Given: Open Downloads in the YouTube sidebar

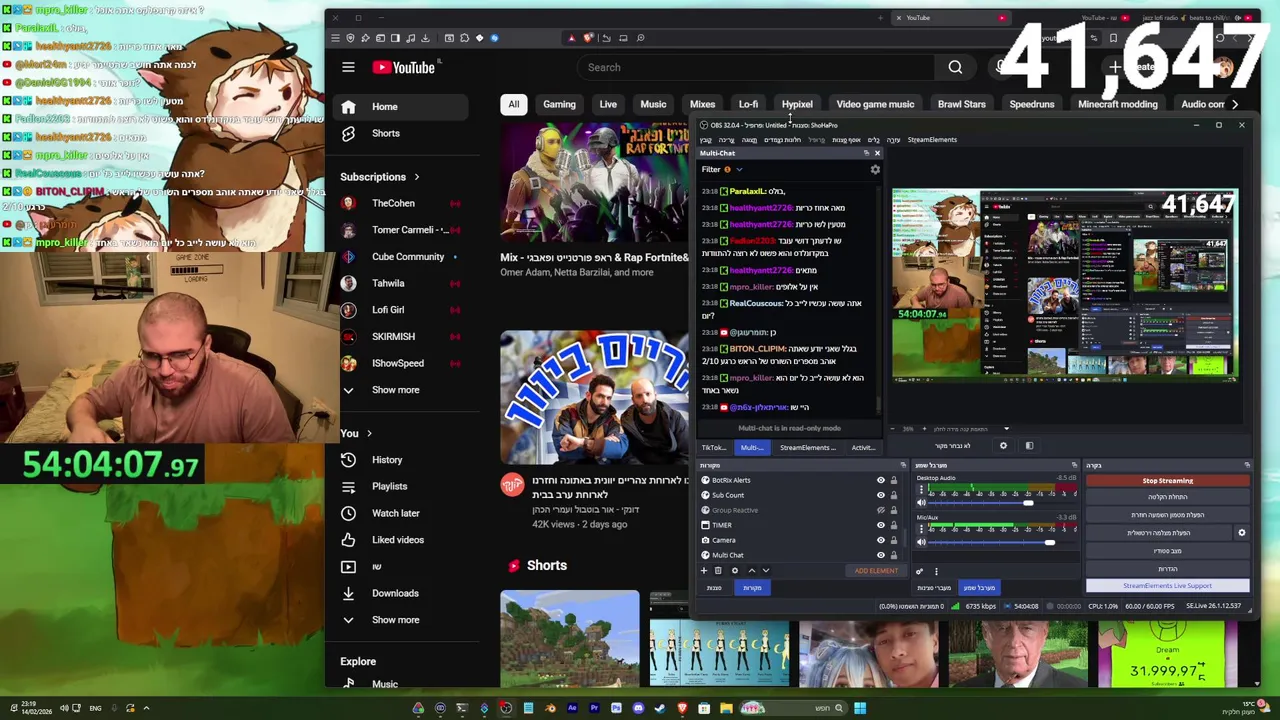Looking at the screenshot, I should (395, 593).
